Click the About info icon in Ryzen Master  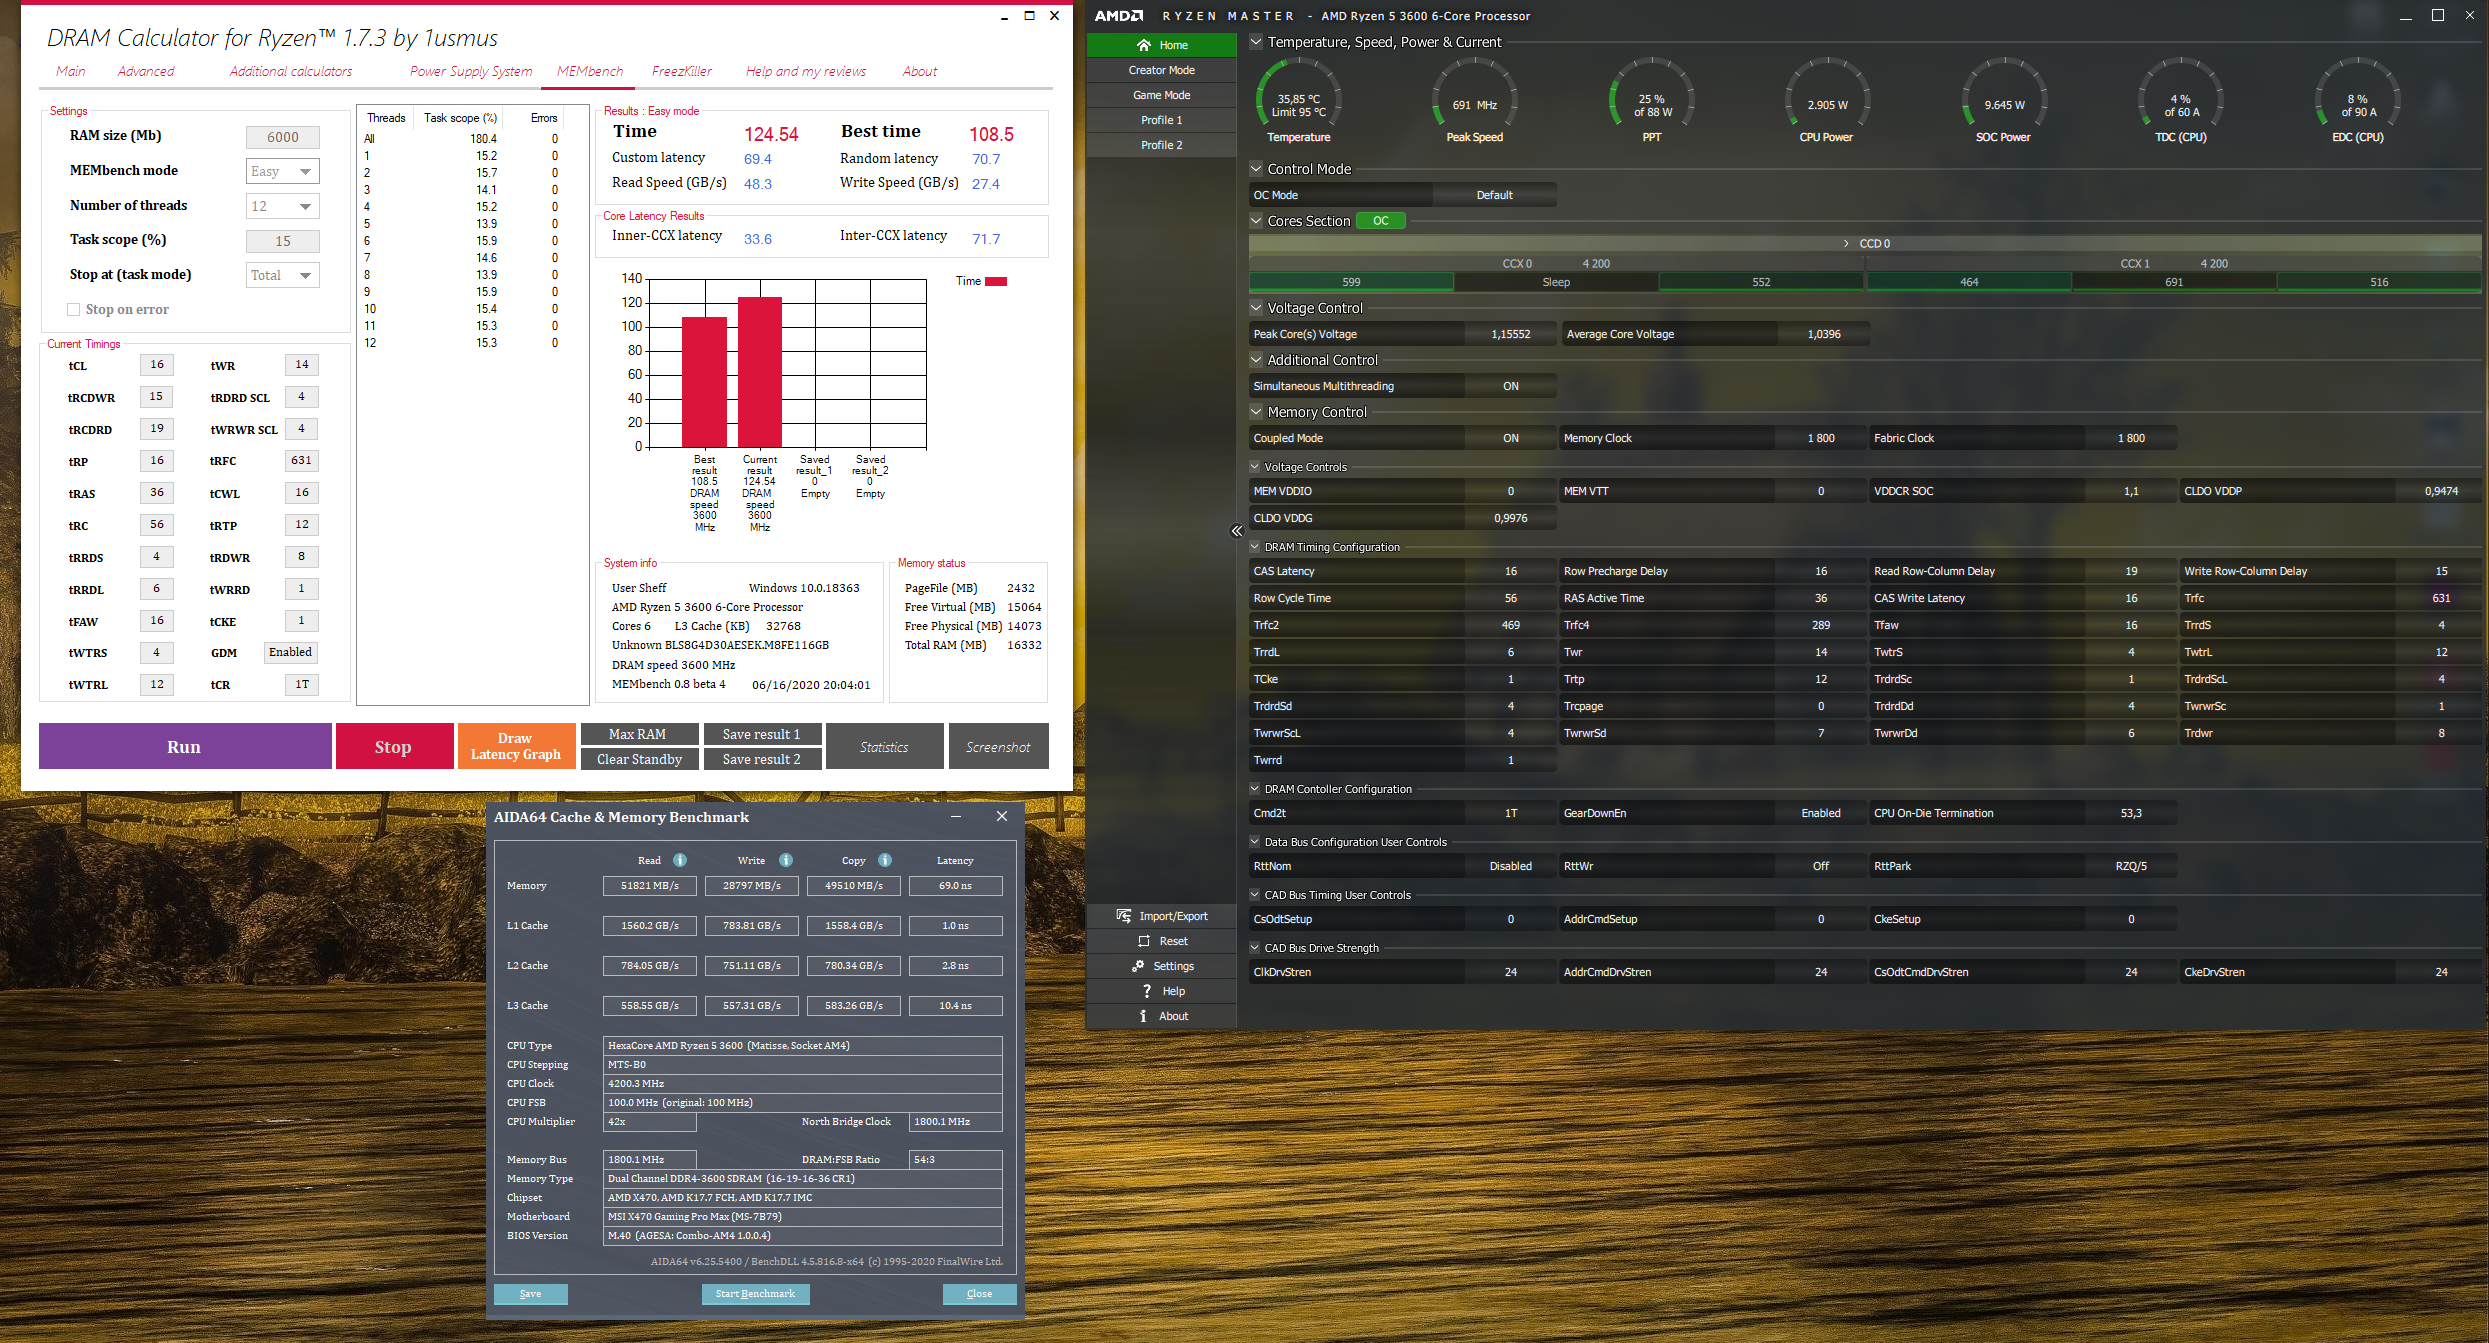[x=1143, y=1016]
